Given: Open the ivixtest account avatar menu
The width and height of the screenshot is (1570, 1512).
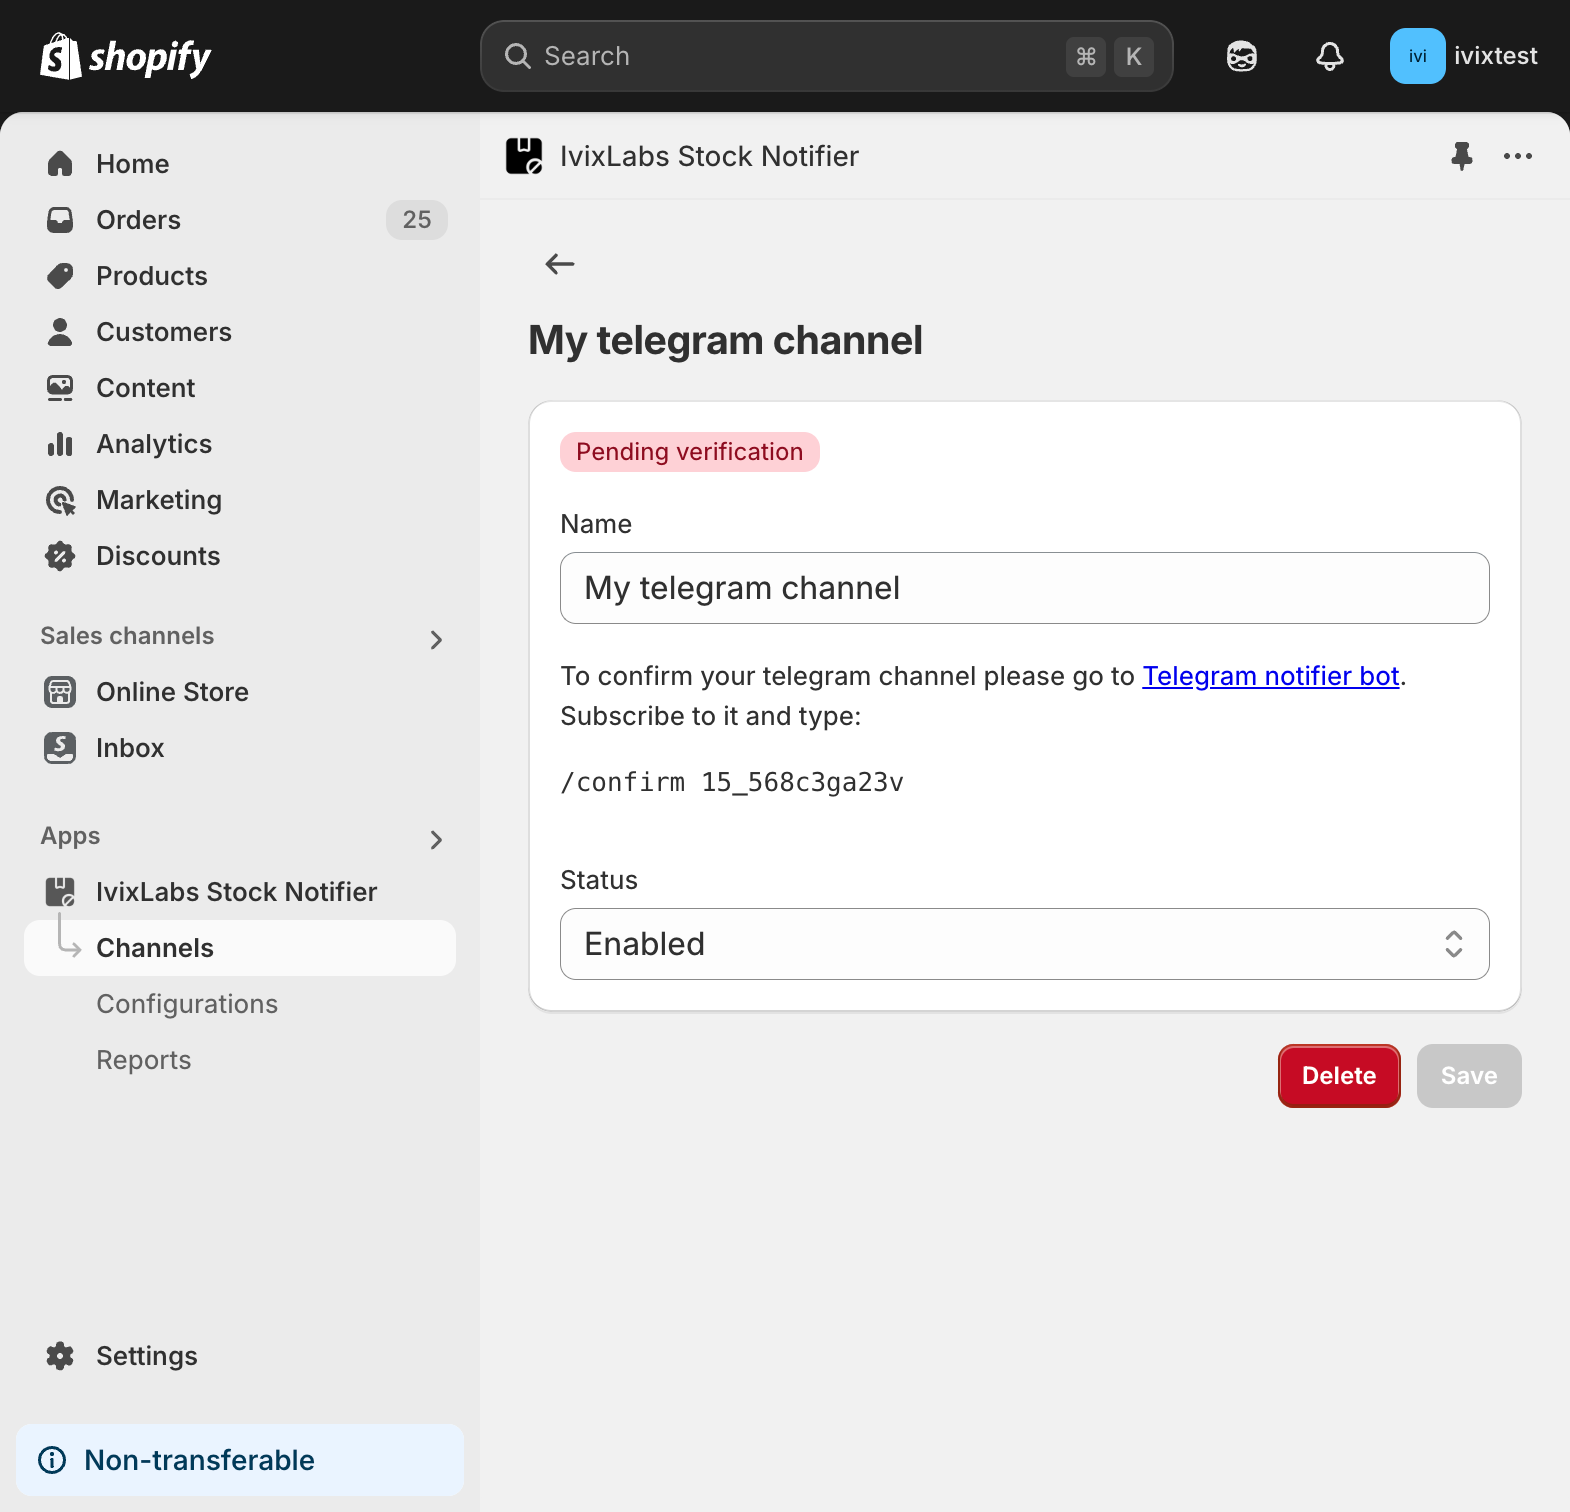Looking at the screenshot, I should [x=1417, y=56].
